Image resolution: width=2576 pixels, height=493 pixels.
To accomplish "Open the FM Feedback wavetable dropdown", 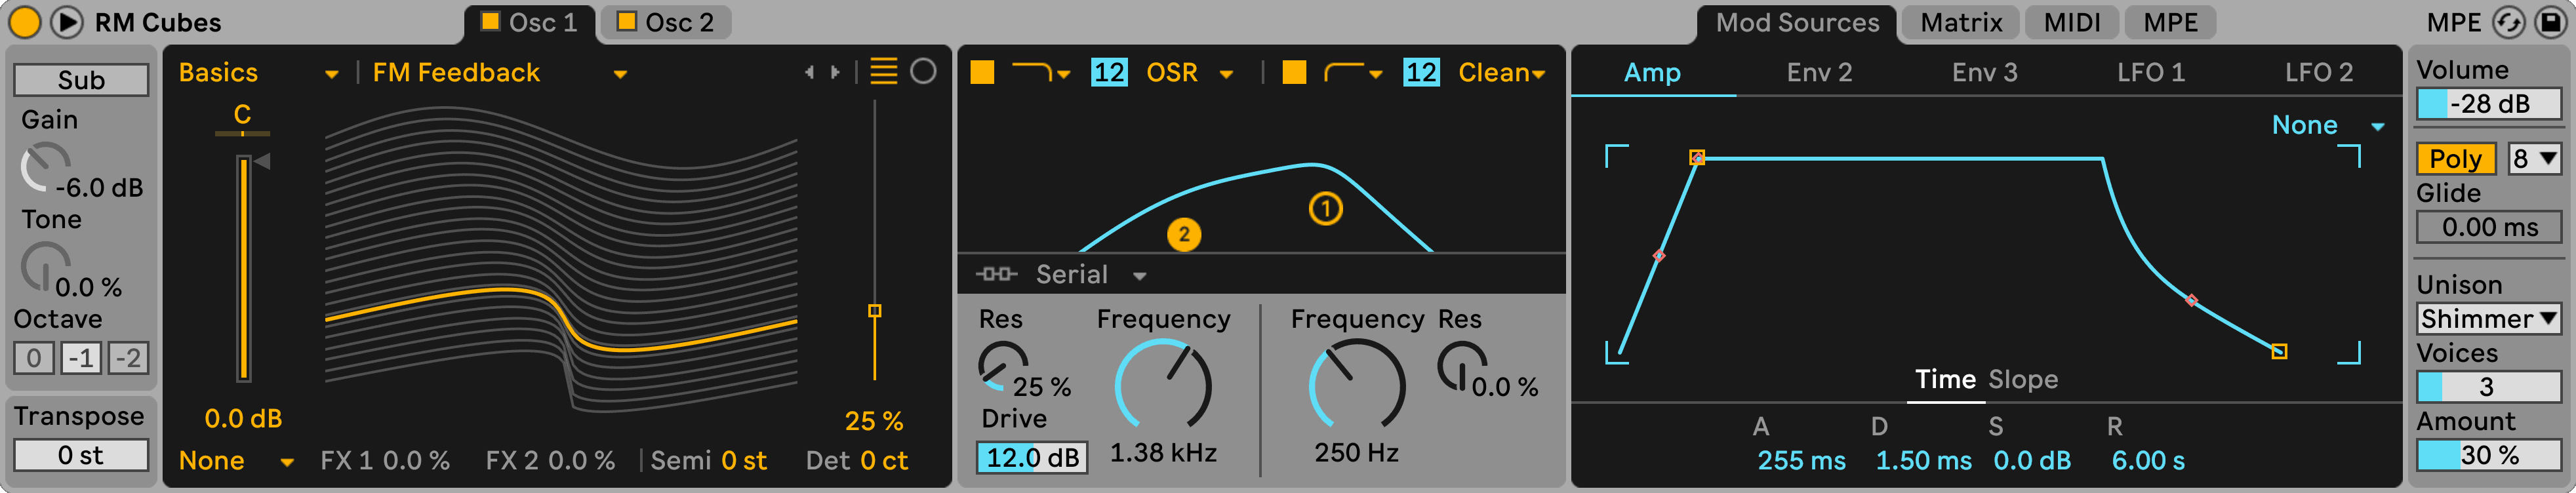I will (x=499, y=73).
